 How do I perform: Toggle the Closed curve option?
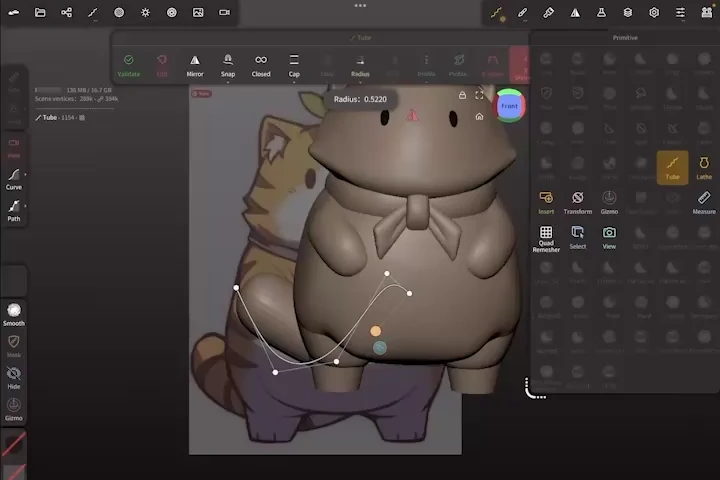tap(261, 65)
